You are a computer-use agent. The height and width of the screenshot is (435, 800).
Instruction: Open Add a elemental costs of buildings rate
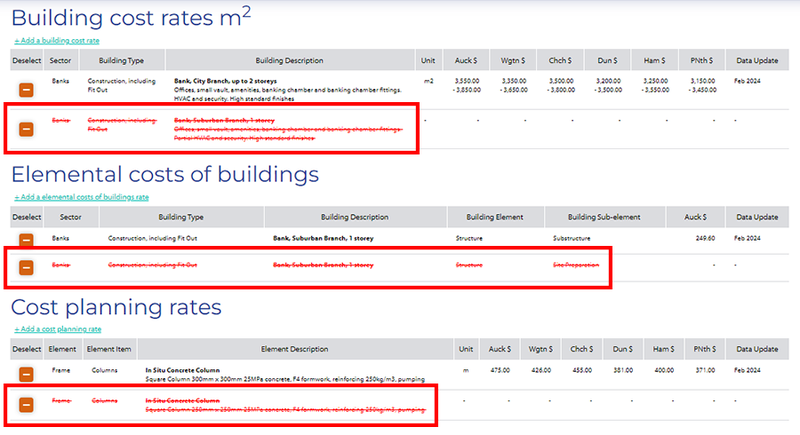81,197
